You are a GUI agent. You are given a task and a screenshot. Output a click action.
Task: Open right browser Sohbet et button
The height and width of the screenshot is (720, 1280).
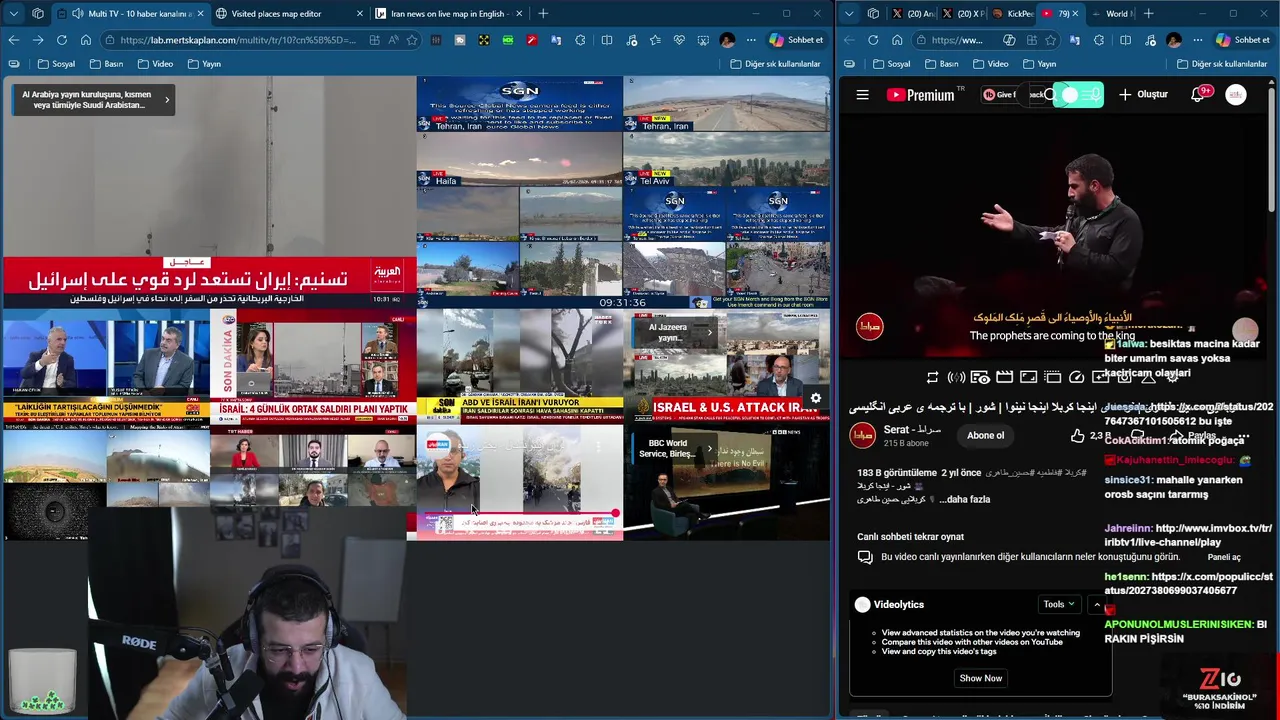click(x=1242, y=40)
